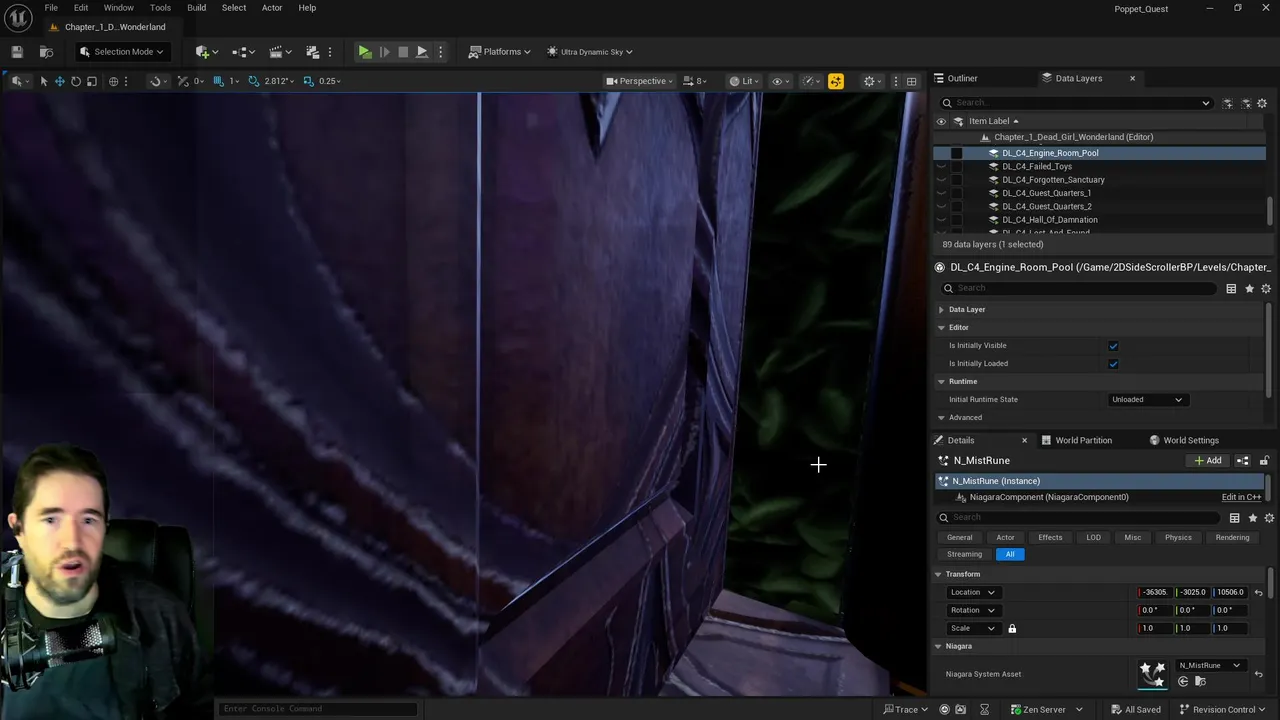
Task: Open the cinematics clapperboard menu
Action: click(x=278, y=52)
